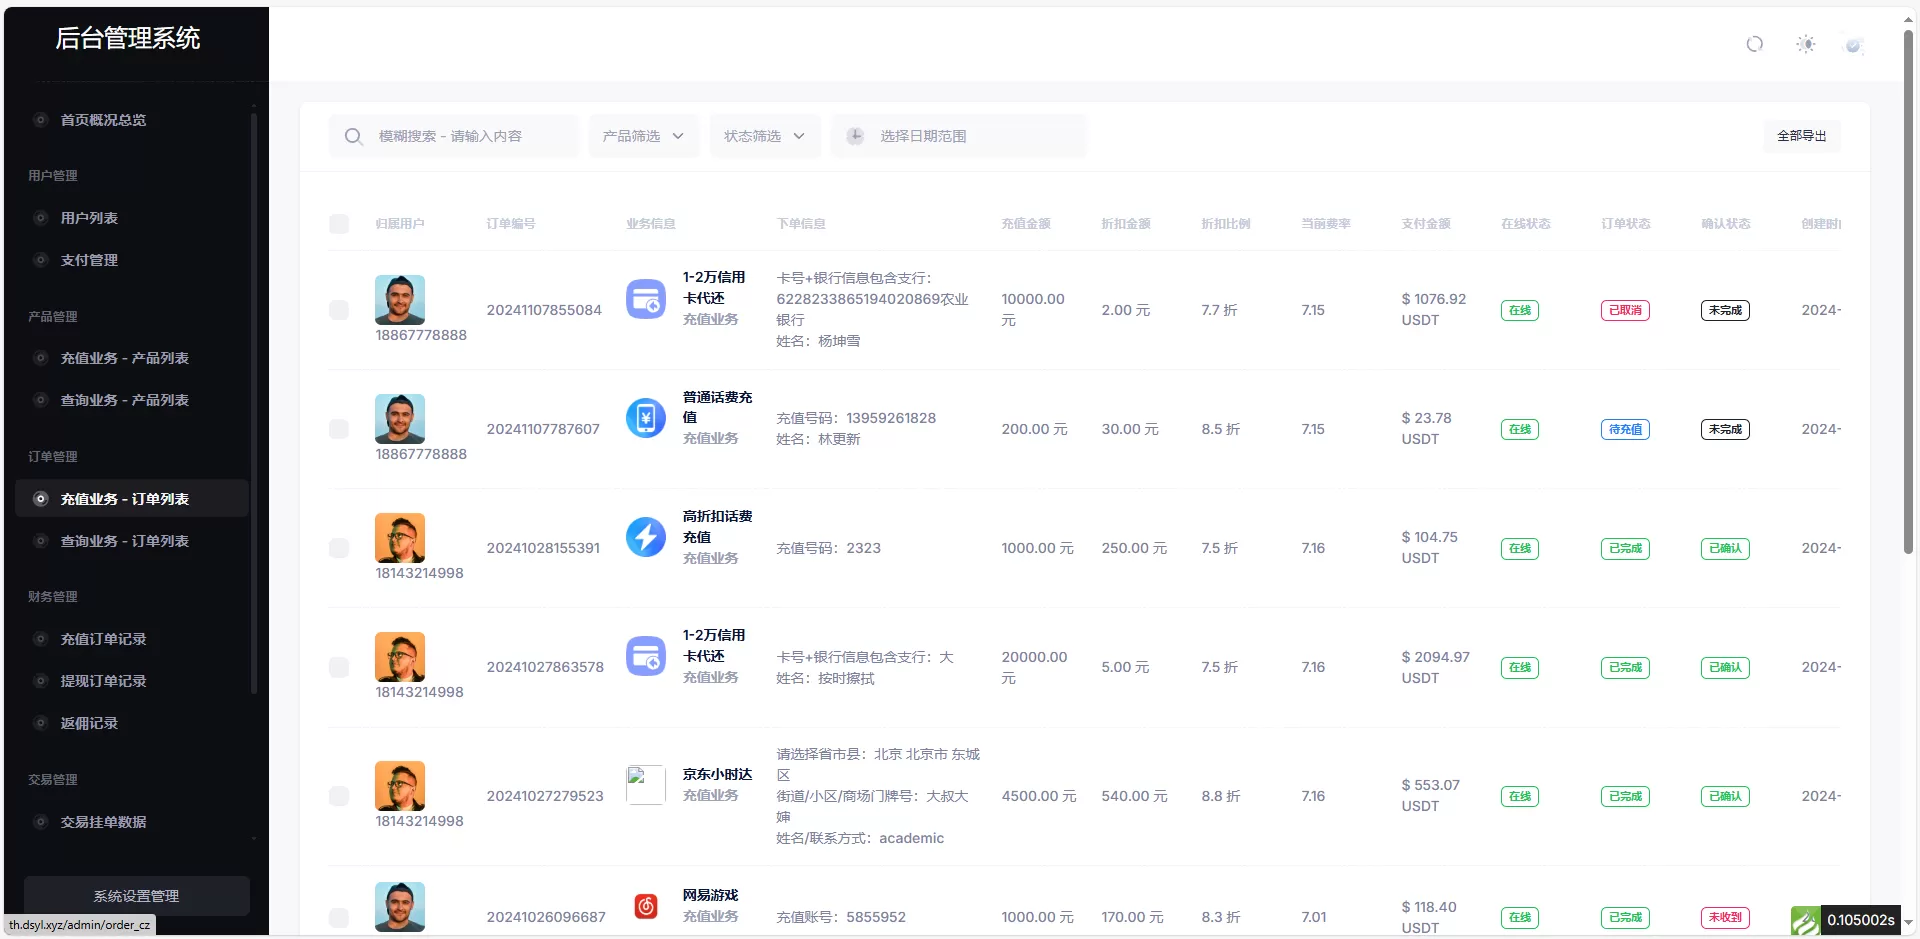
Task: Click the 京东小时达 product icon
Action: point(645,785)
